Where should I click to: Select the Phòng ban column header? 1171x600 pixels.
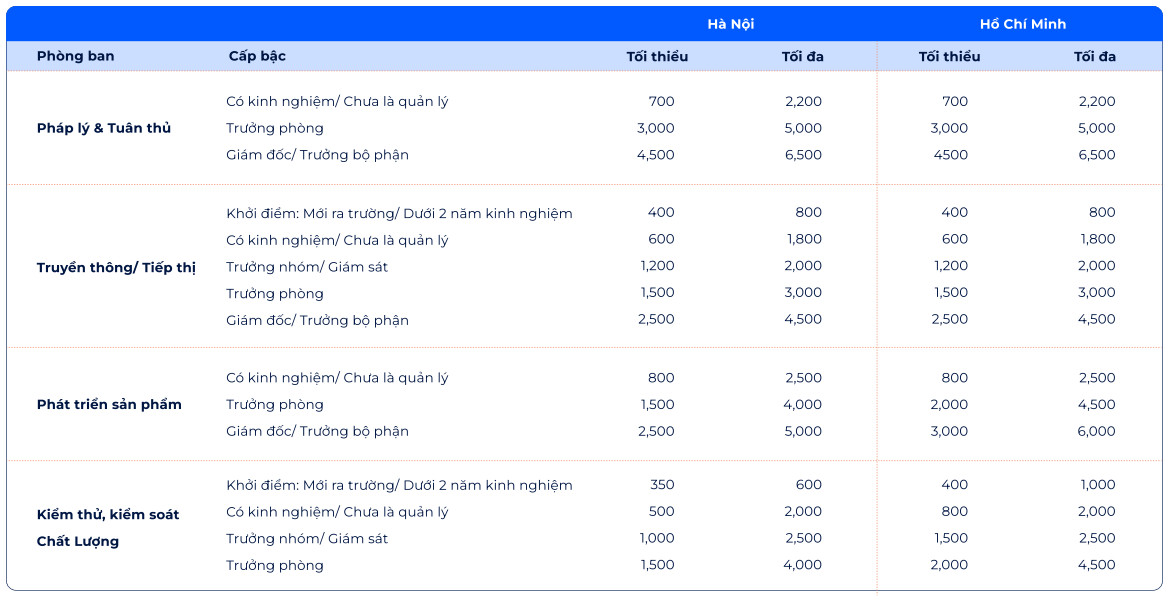point(75,56)
